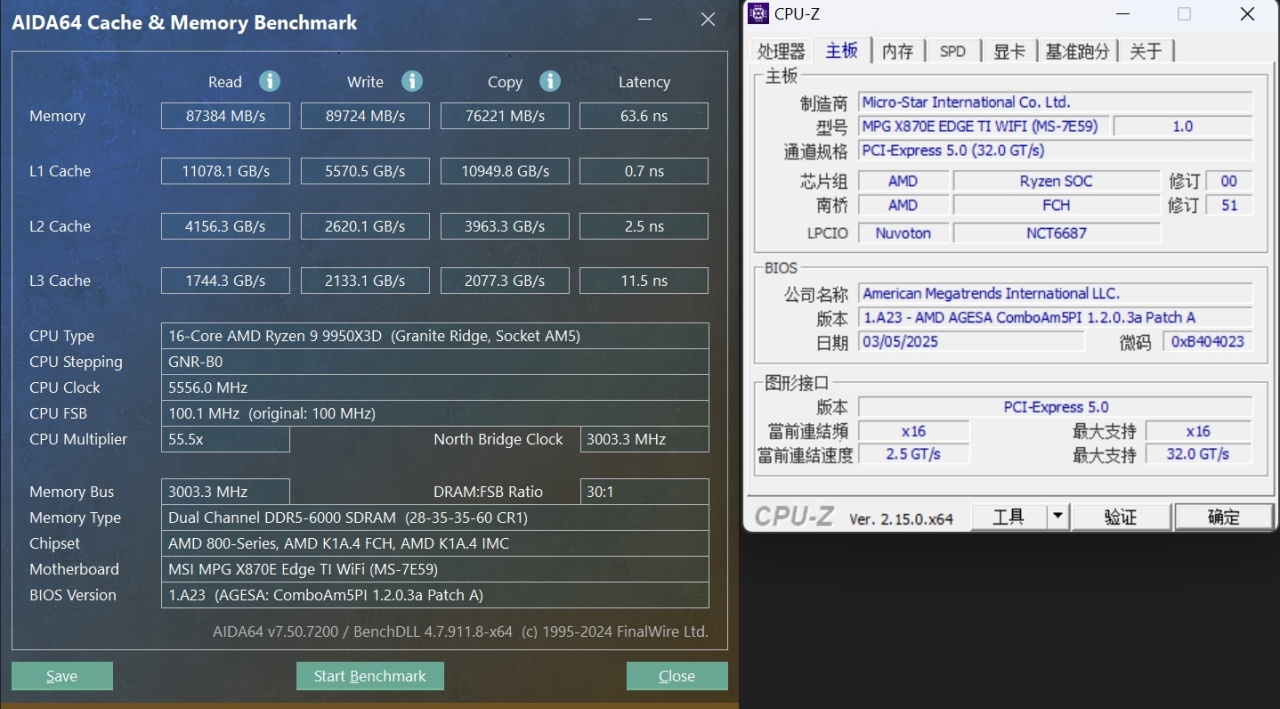The height and width of the screenshot is (709, 1280).
Task: Click CPU-Z BIOS brand American Megatrends field
Action: [x=1055, y=293]
